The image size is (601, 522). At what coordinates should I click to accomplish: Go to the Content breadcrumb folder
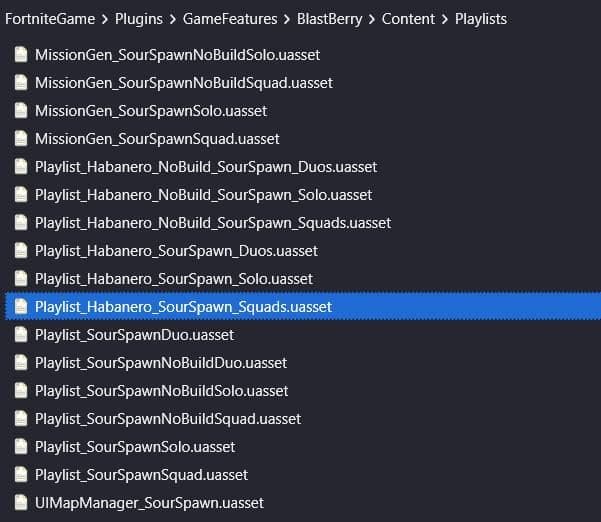(x=408, y=19)
